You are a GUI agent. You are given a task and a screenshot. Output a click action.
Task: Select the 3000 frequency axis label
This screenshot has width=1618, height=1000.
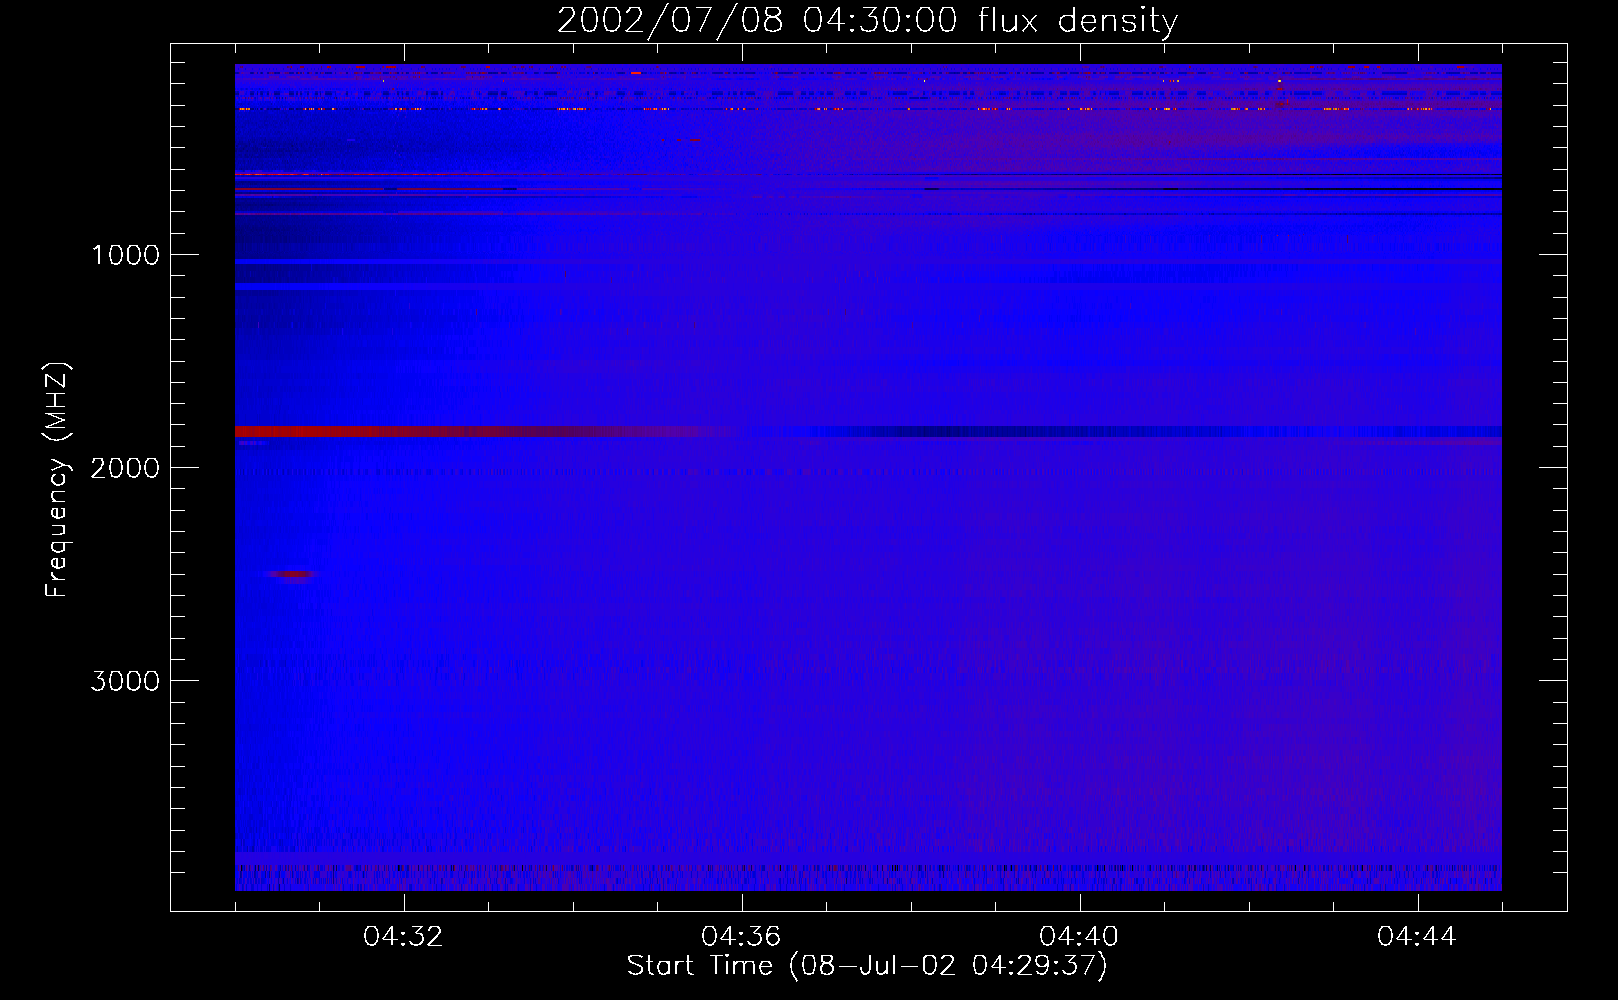point(125,681)
